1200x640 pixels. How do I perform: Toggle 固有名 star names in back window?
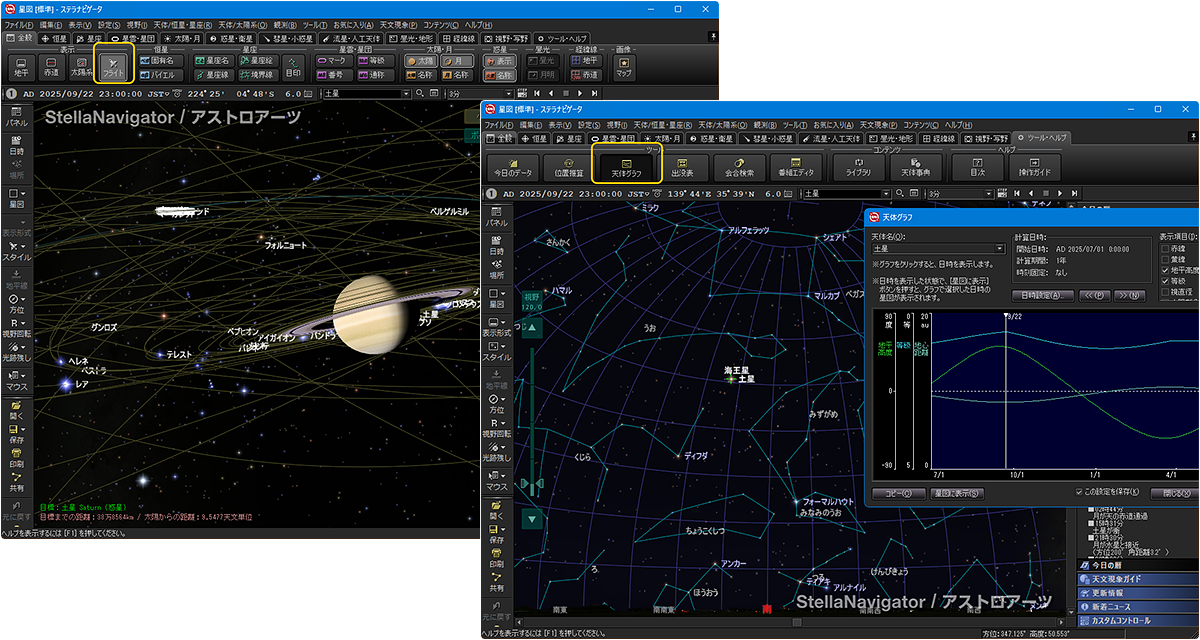[159, 60]
